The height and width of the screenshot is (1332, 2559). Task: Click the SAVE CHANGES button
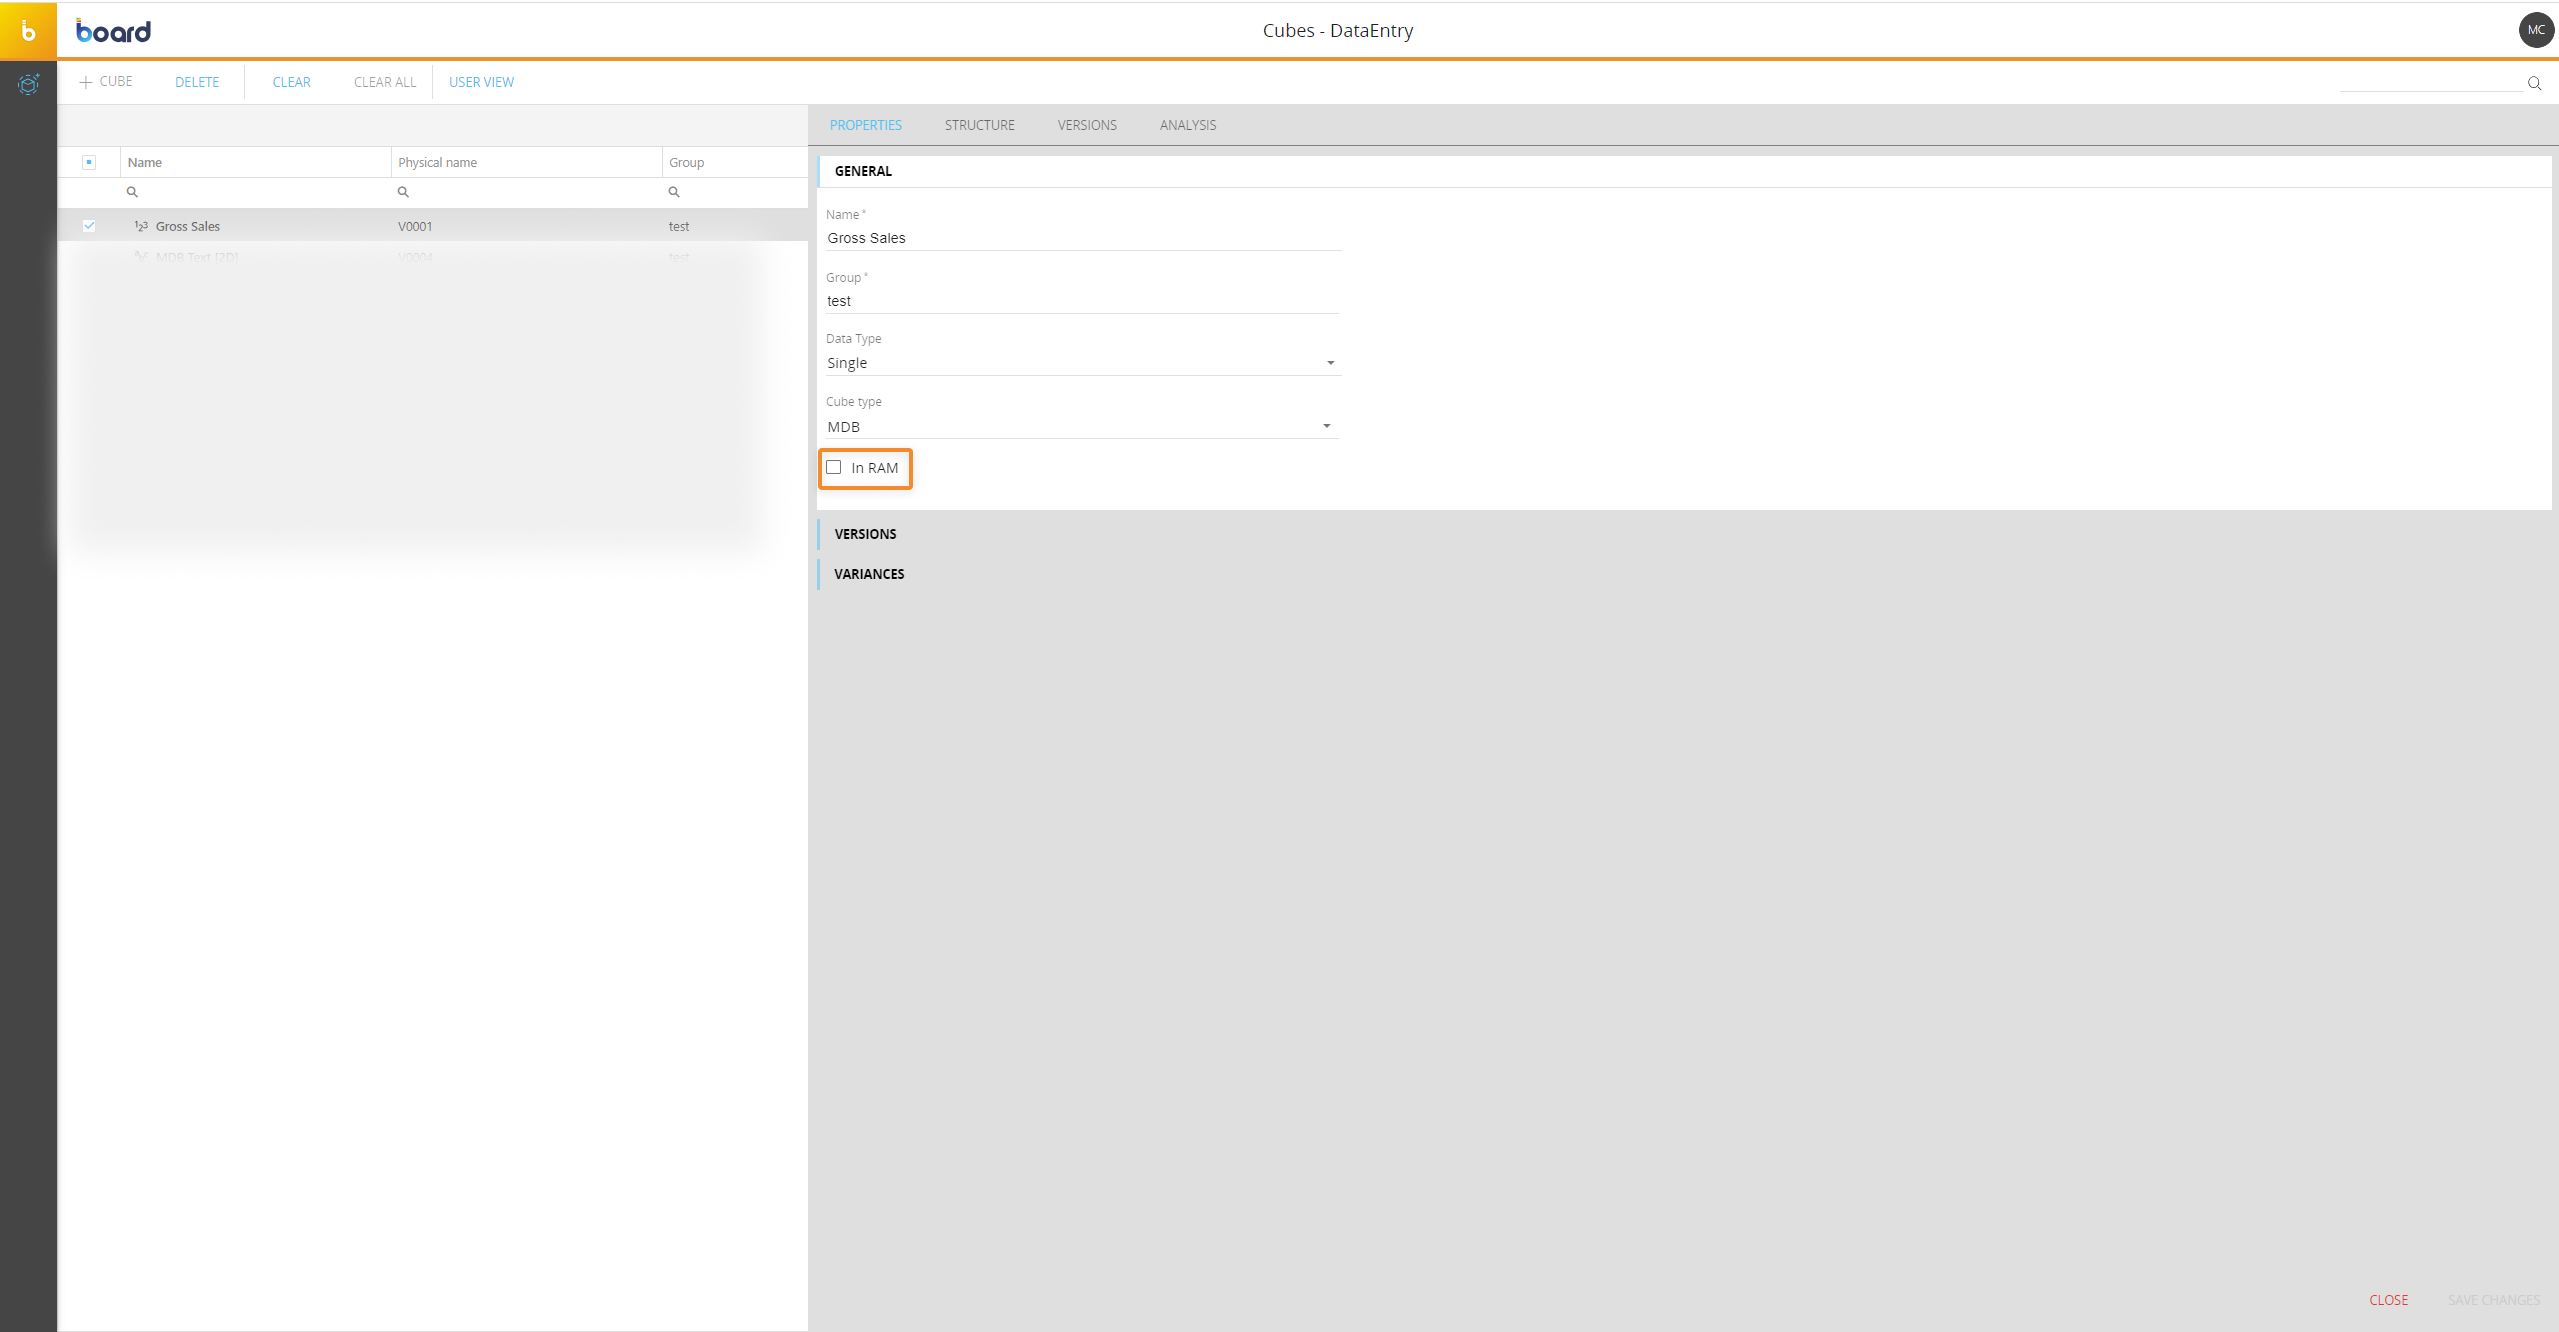click(x=2494, y=1300)
